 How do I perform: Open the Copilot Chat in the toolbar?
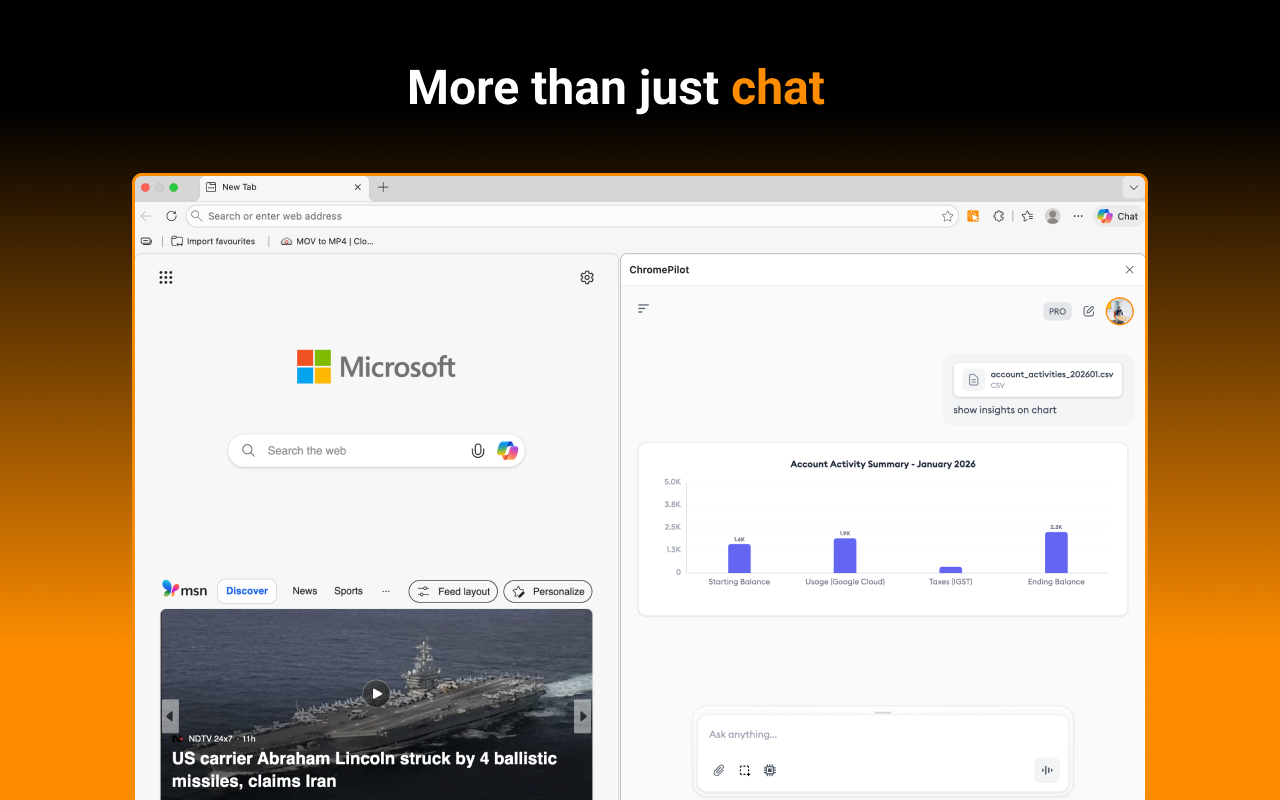tap(1117, 216)
